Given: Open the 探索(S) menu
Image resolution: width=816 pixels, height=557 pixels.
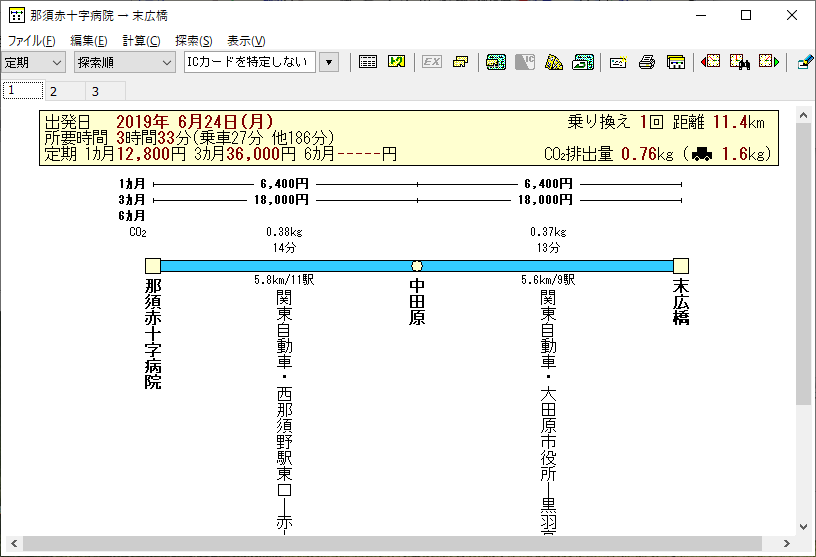Looking at the screenshot, I should pyautogui.click(x=194, y=41).
